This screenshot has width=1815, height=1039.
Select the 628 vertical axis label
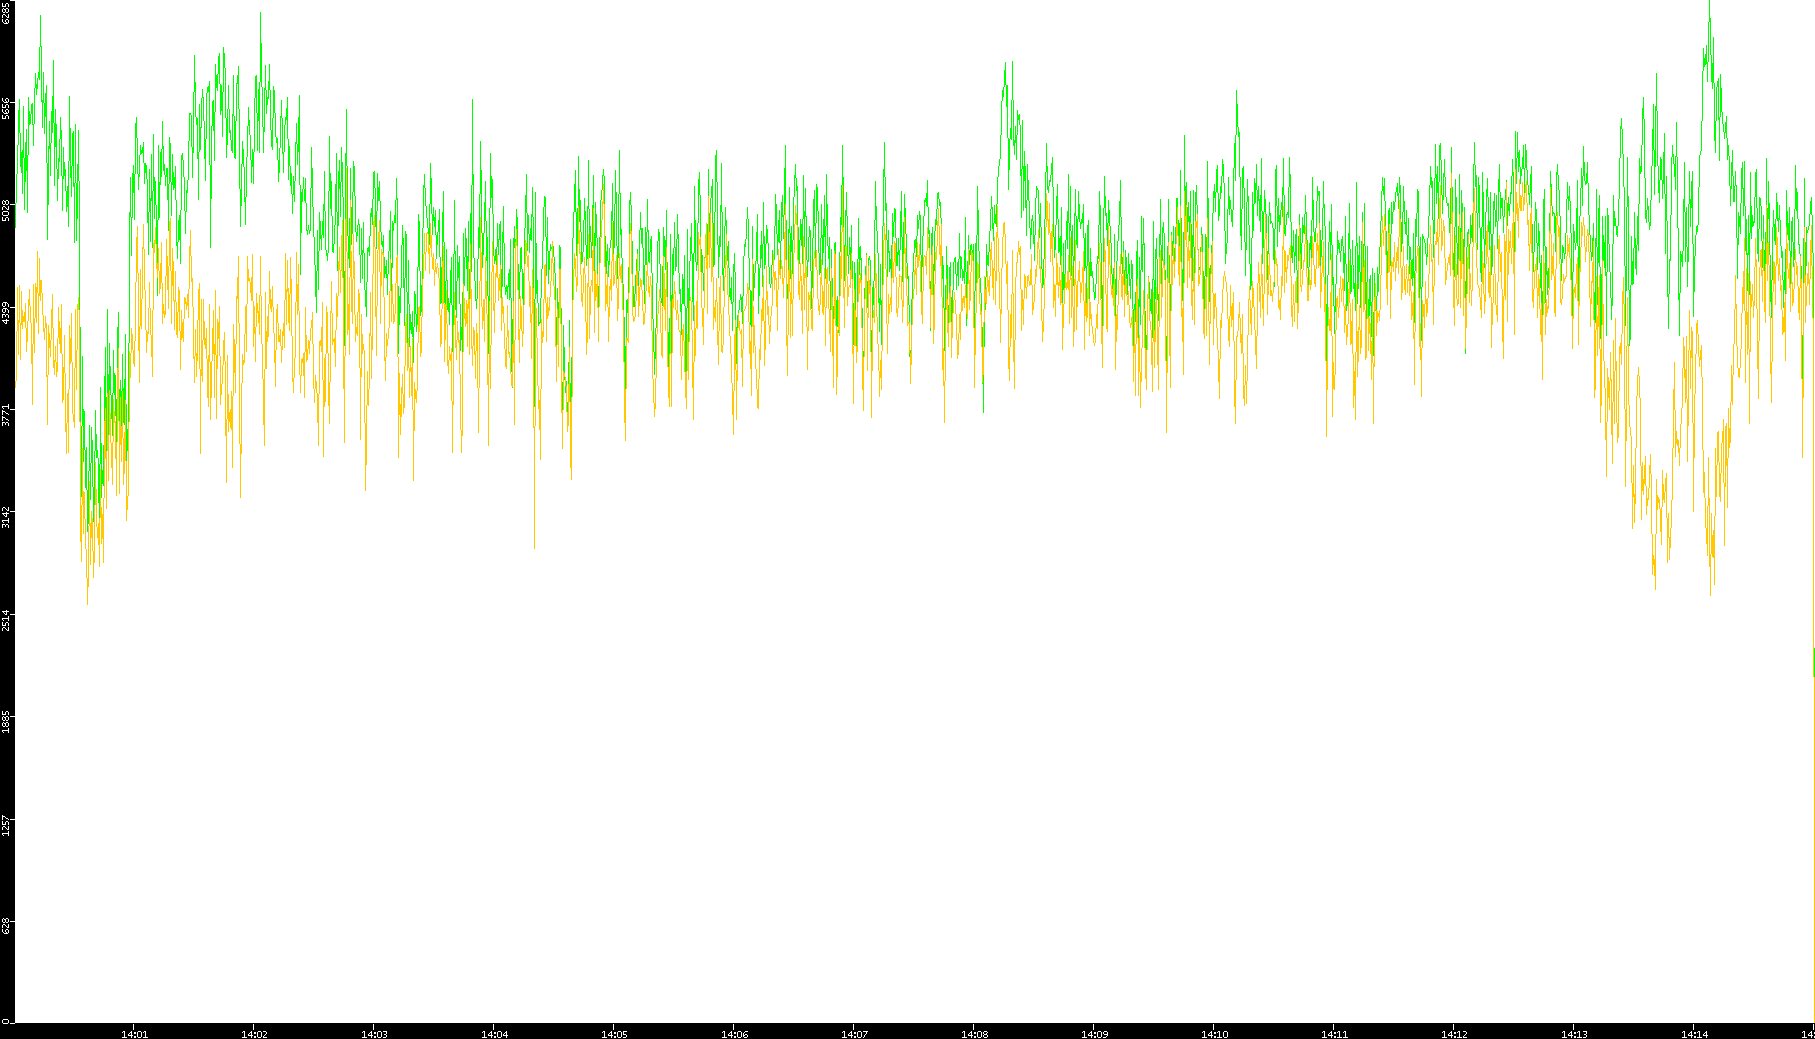(7, 926)
